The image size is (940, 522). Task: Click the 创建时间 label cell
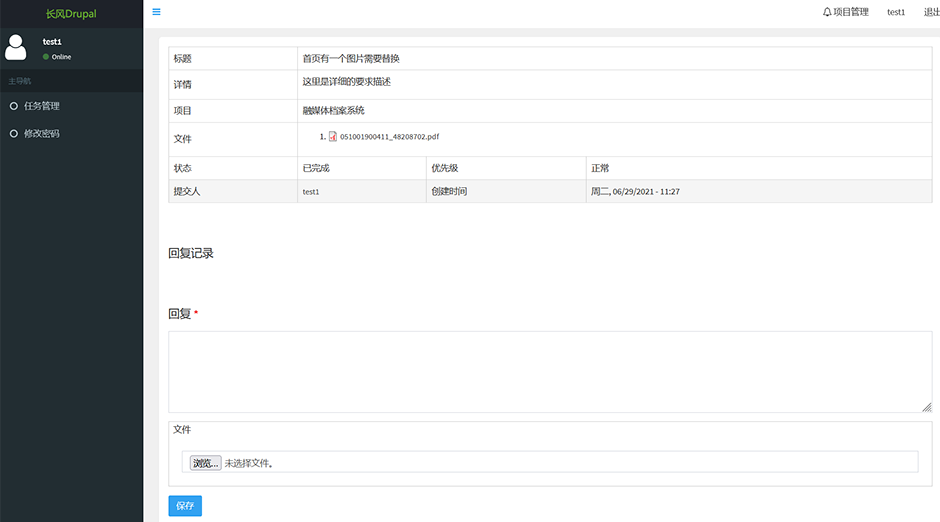[x=506, y=191]
